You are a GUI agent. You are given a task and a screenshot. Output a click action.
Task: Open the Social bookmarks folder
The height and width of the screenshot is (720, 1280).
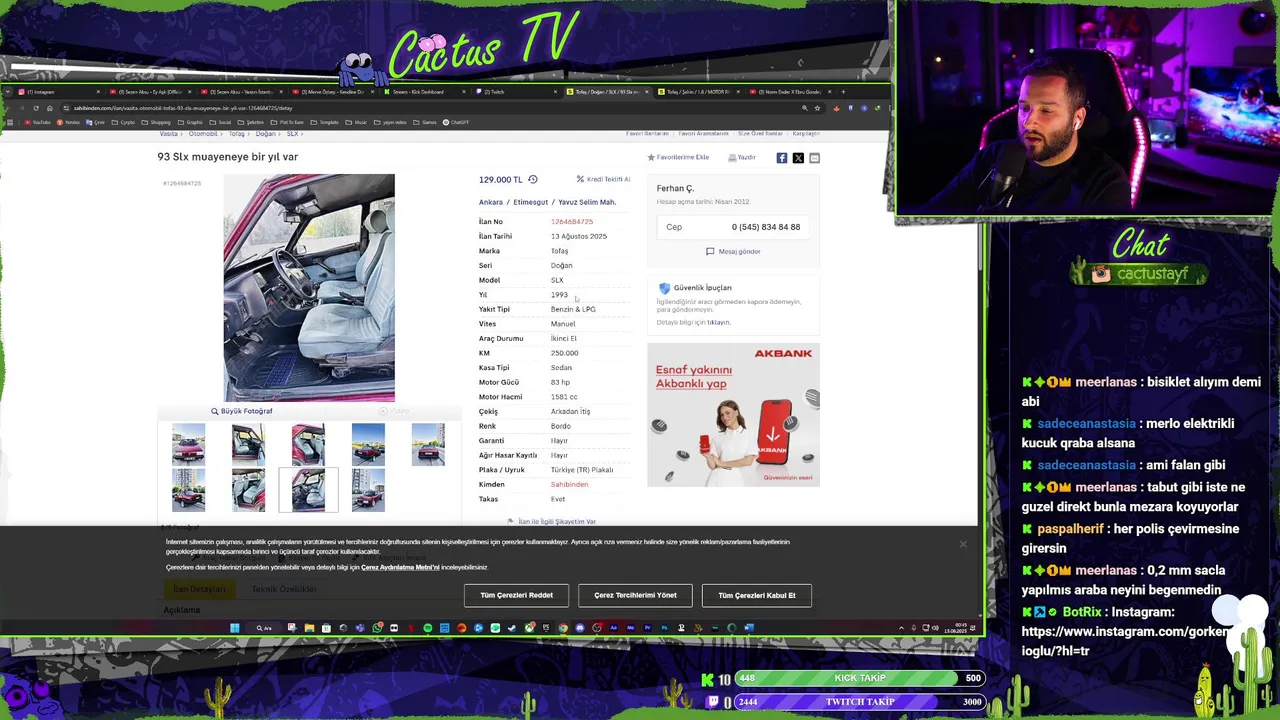(x=220, y=122)
